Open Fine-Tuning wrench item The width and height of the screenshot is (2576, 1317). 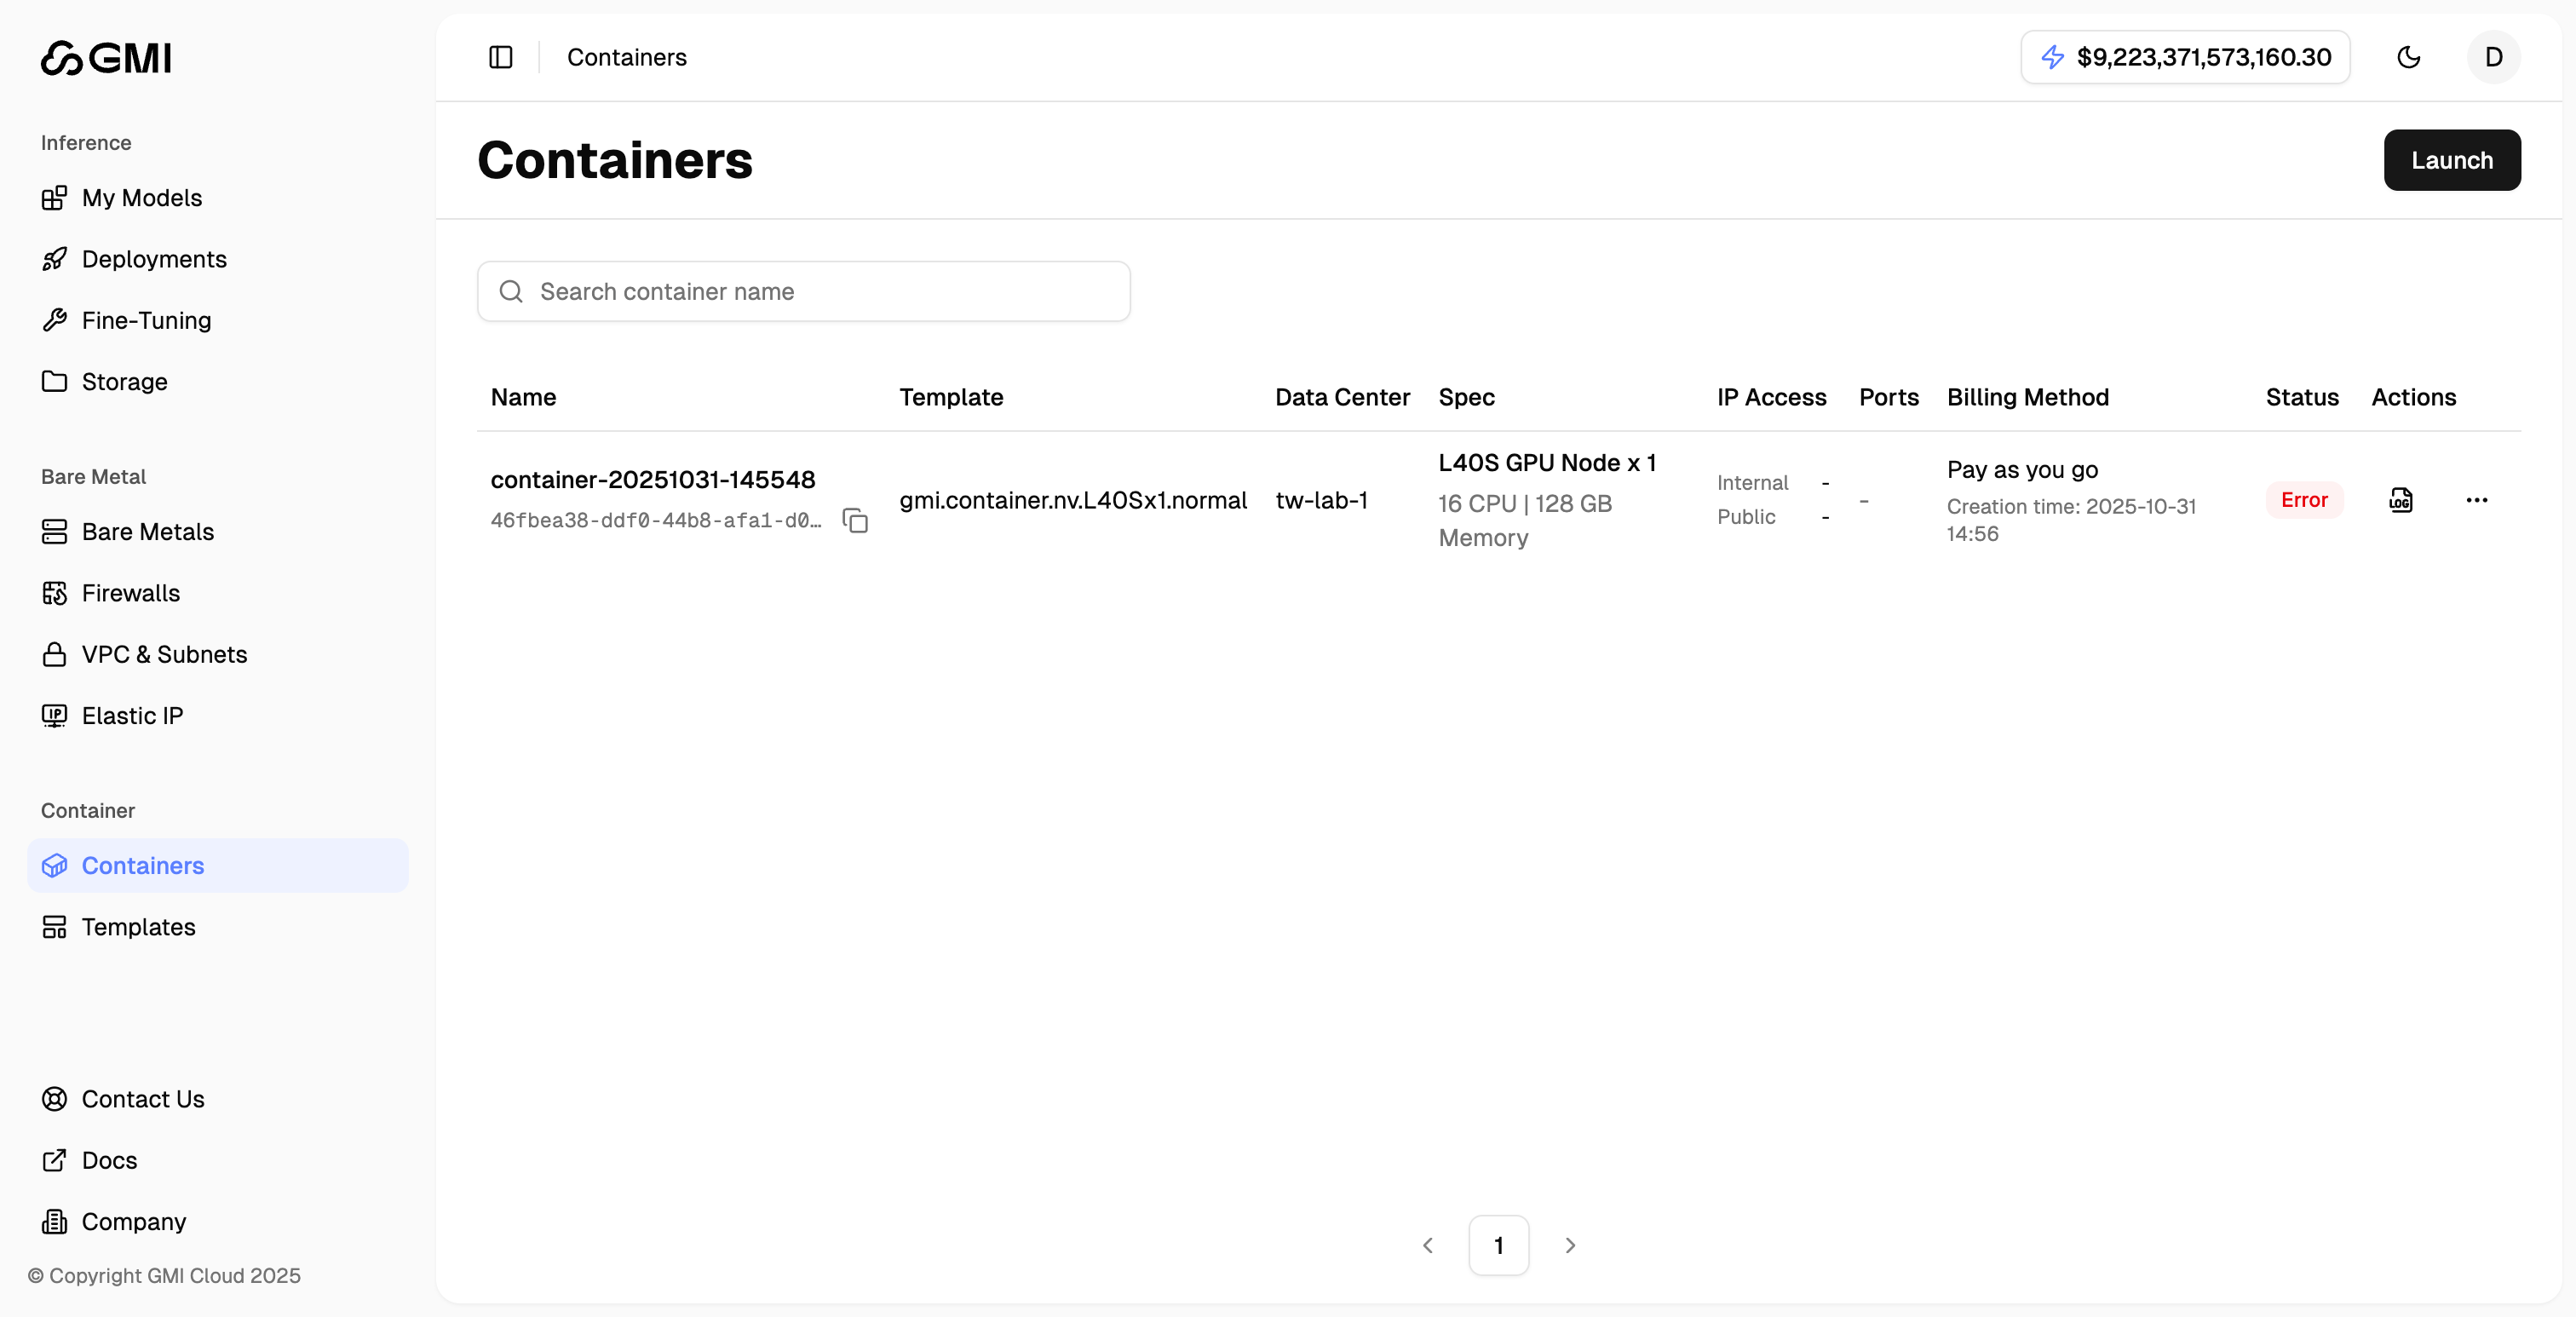(x=146, y=320)
